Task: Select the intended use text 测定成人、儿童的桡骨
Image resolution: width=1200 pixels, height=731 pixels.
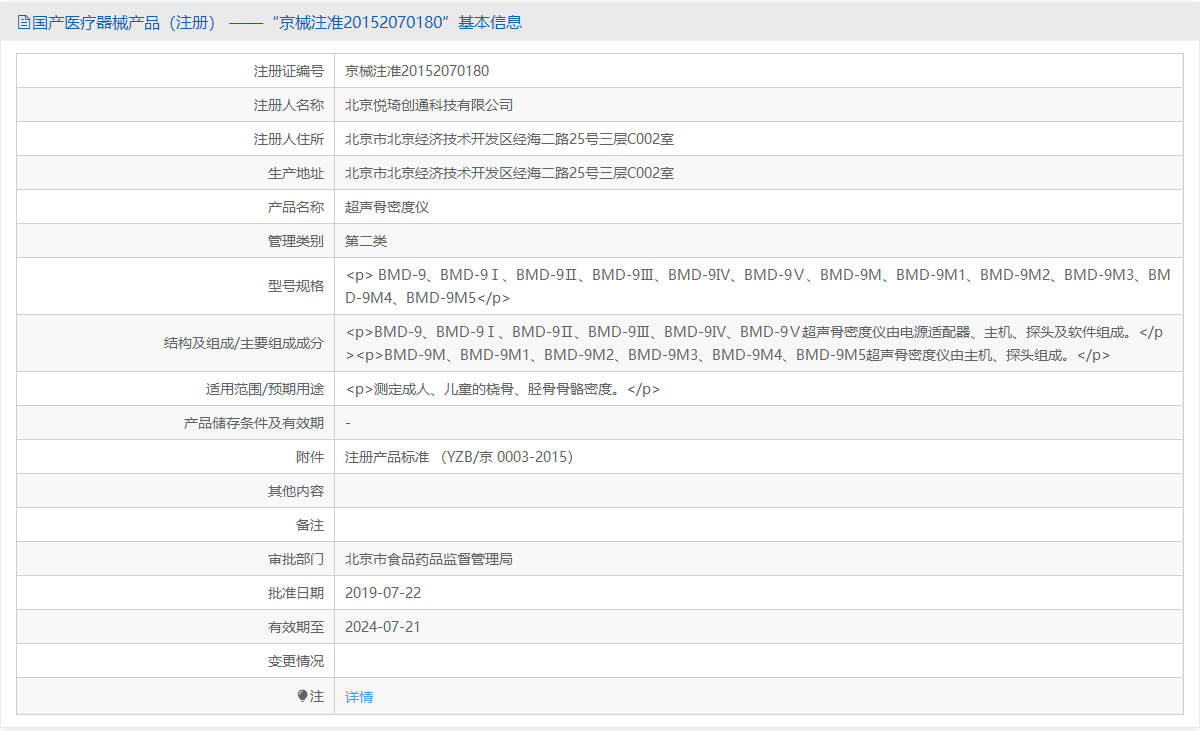Action: pyautogui.click(x=502, y=389)
